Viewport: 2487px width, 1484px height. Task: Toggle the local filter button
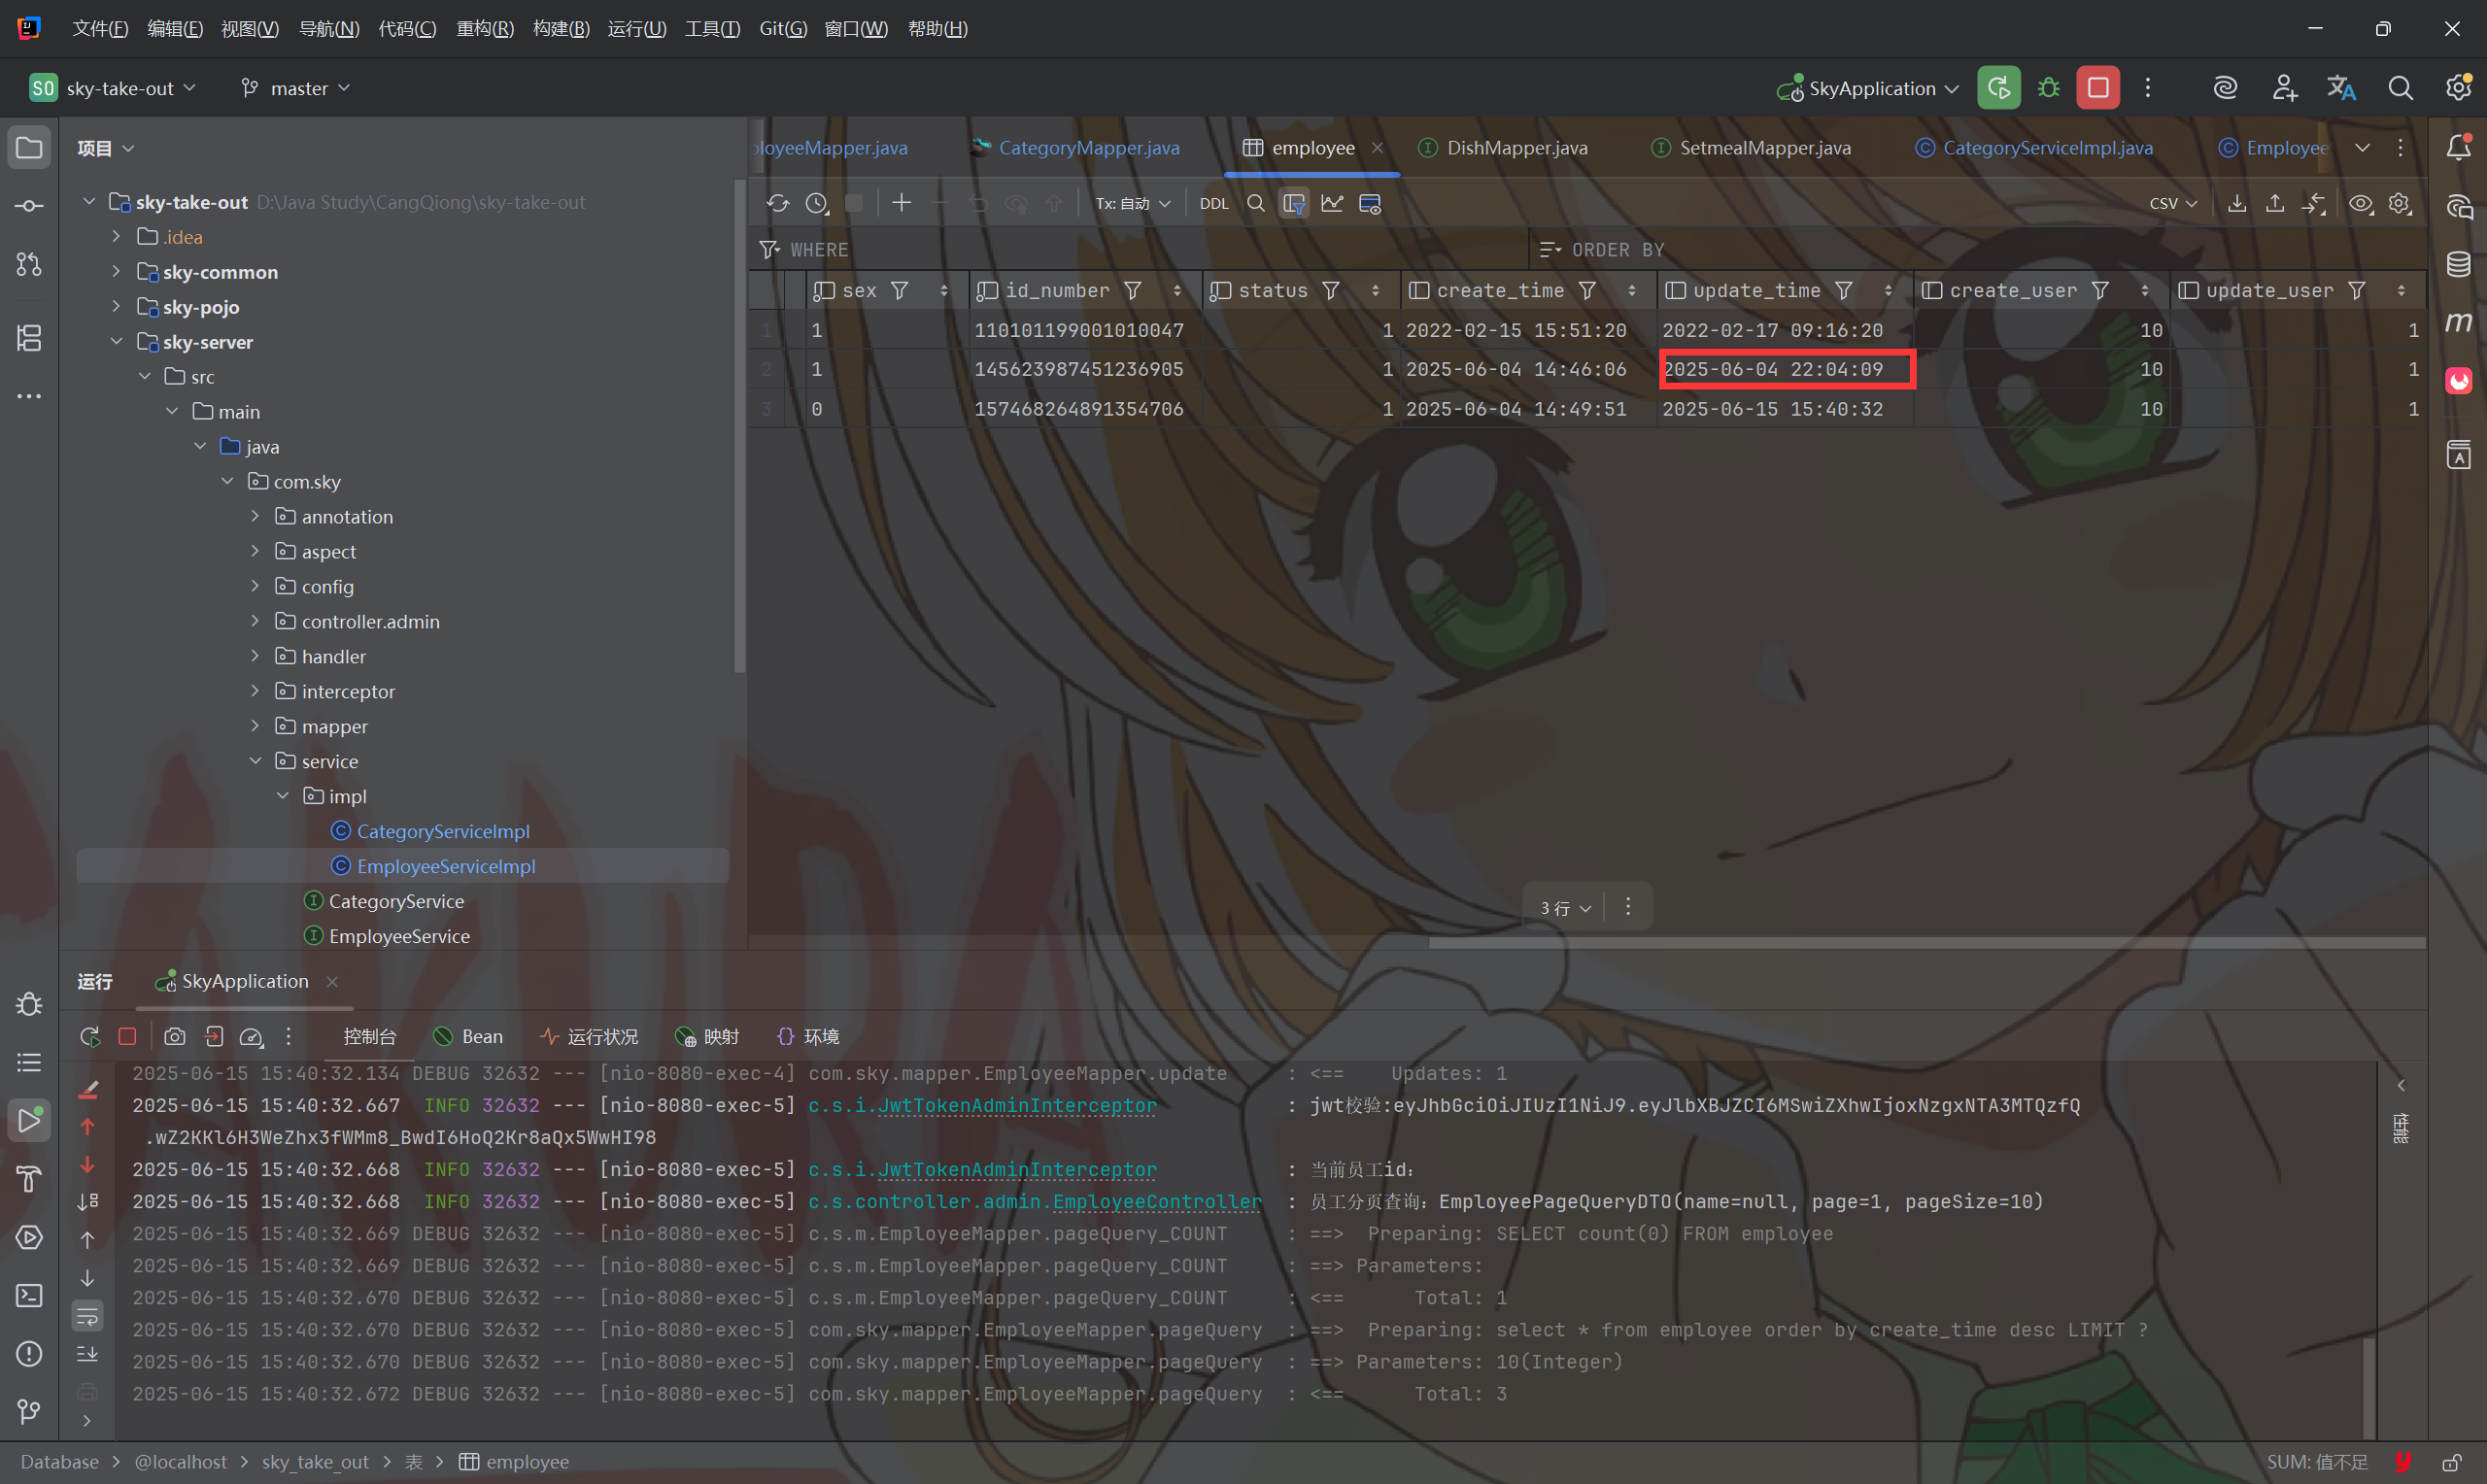coord(1294,204)
